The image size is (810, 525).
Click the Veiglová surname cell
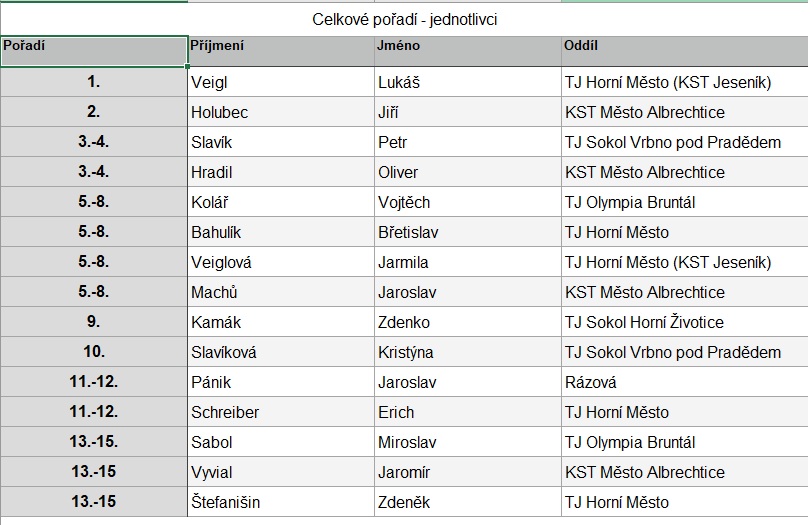click(x=281, y=262)
